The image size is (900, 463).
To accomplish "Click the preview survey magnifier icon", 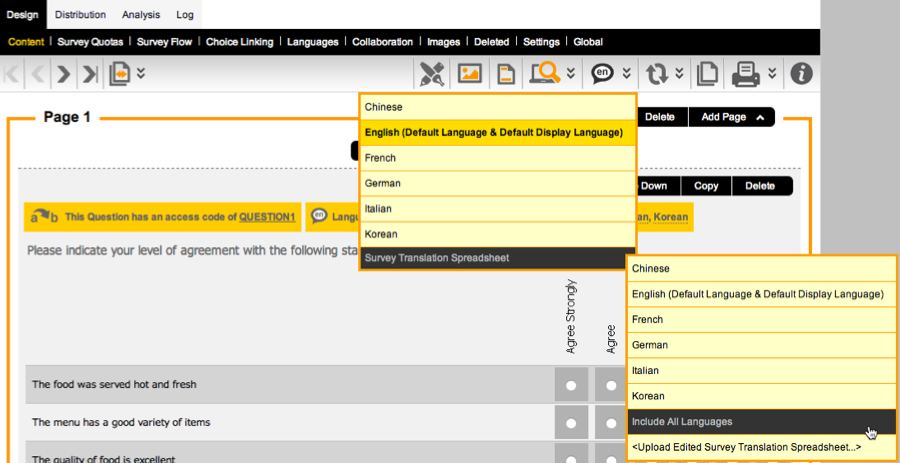I will pyautogui.click(x=545, y=73).
